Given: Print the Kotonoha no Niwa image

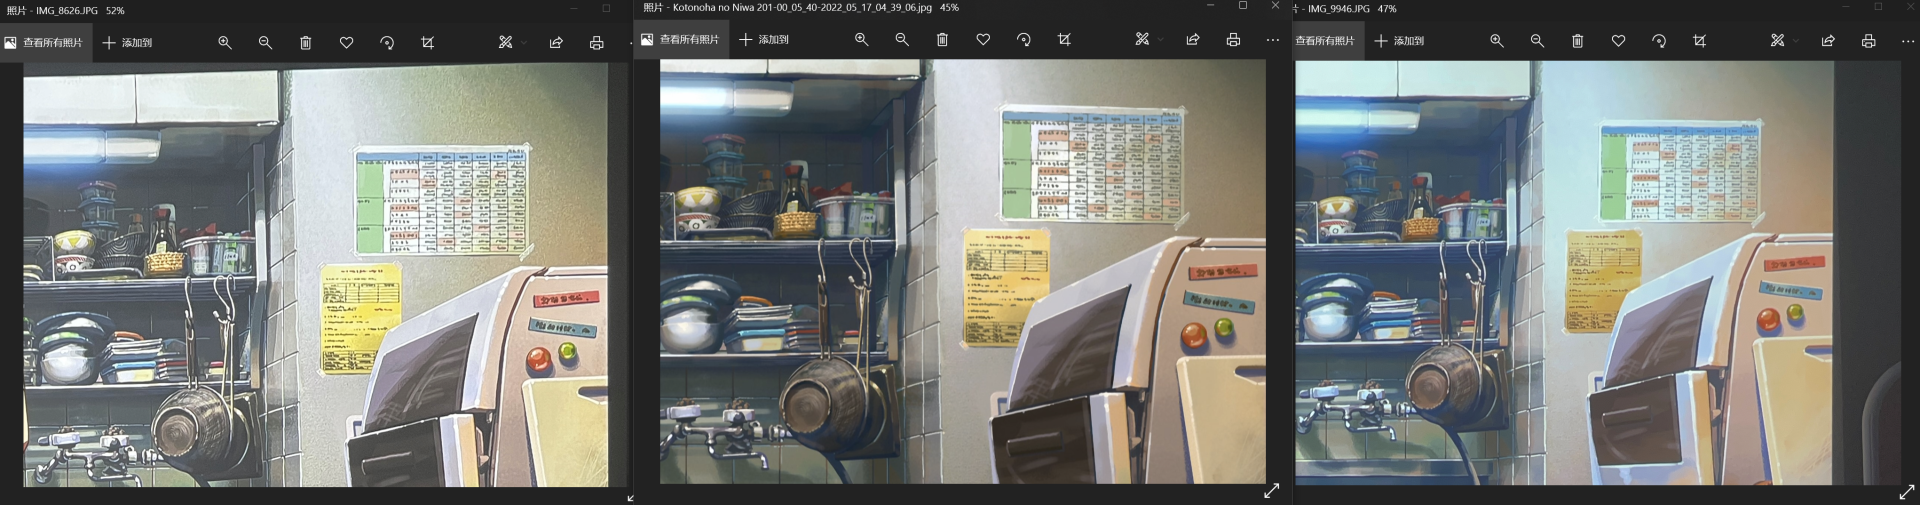Looking at the screenshot, I should click(x=1233, y=40).
